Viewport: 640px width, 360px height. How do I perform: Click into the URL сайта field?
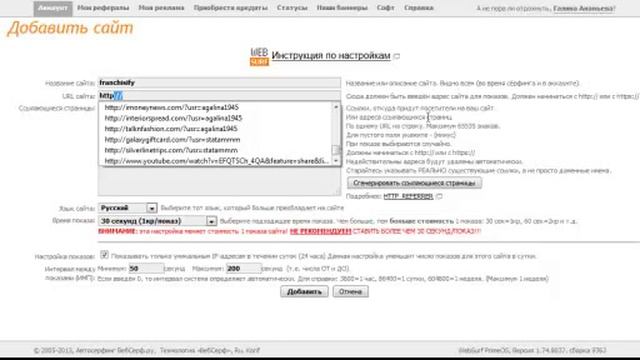[x=219, y=96]
